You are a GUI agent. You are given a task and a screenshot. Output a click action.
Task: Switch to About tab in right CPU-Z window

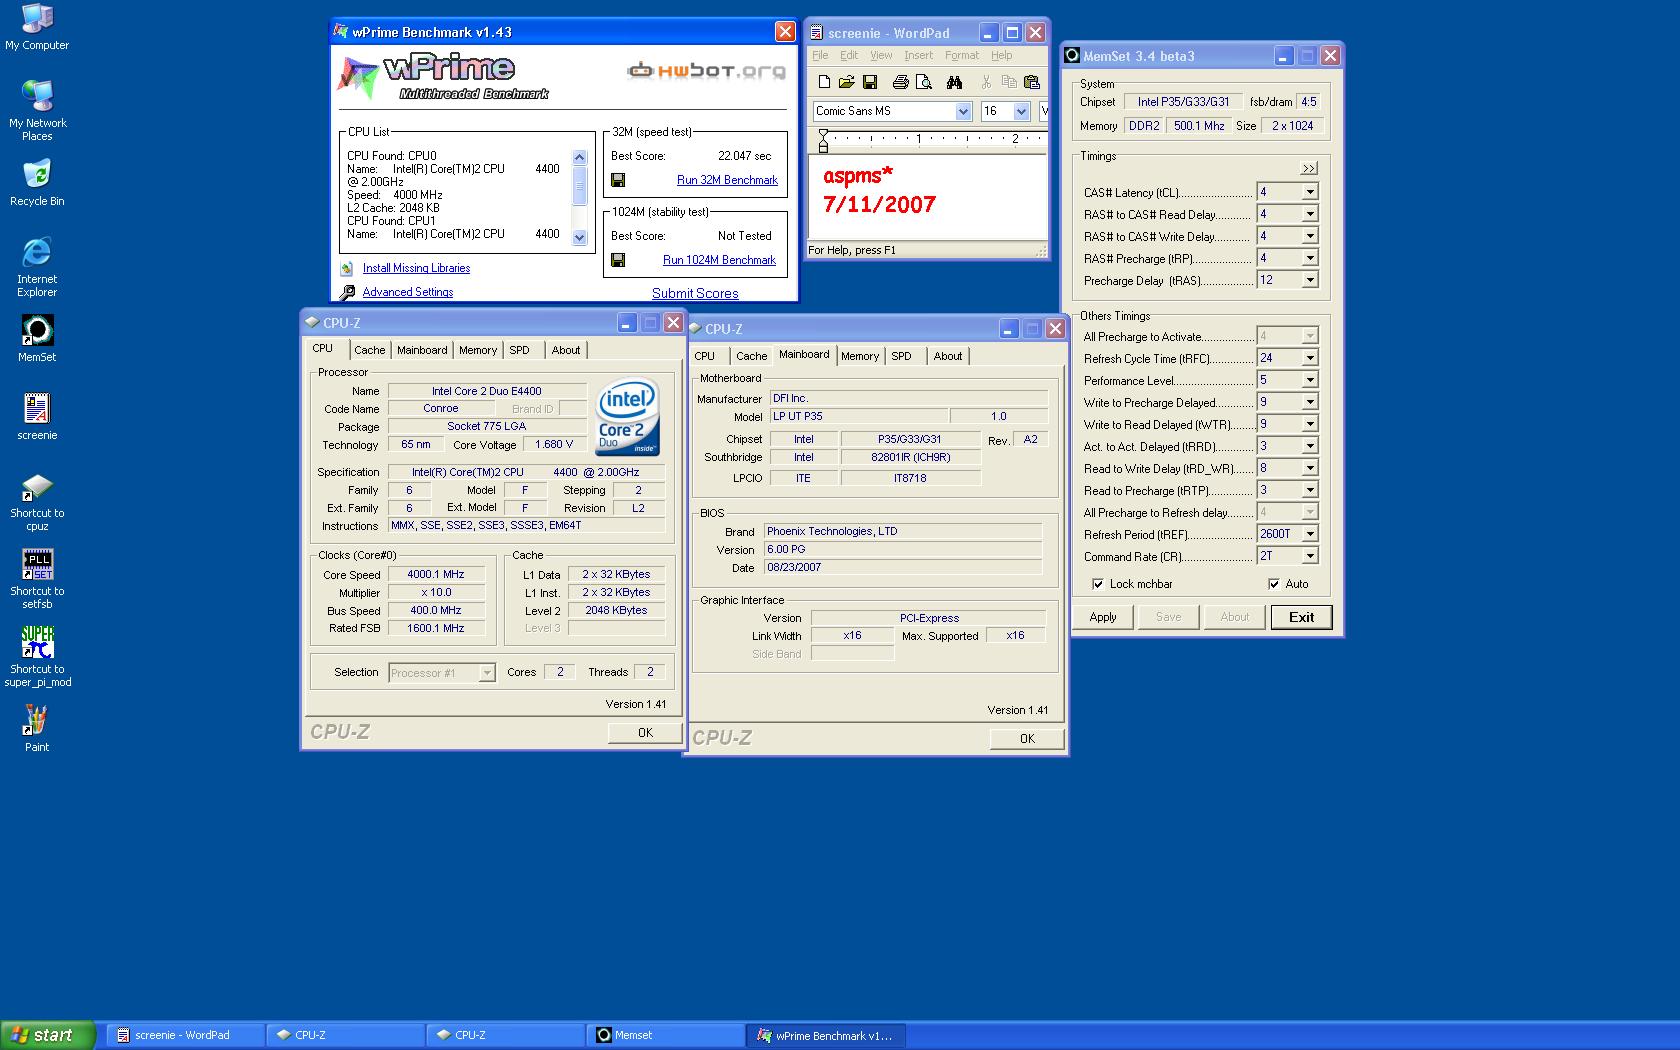click(948, 356)
